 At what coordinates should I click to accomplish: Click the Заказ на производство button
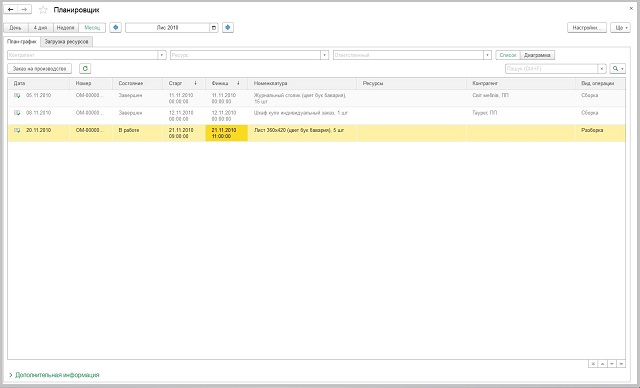point(40,69)
